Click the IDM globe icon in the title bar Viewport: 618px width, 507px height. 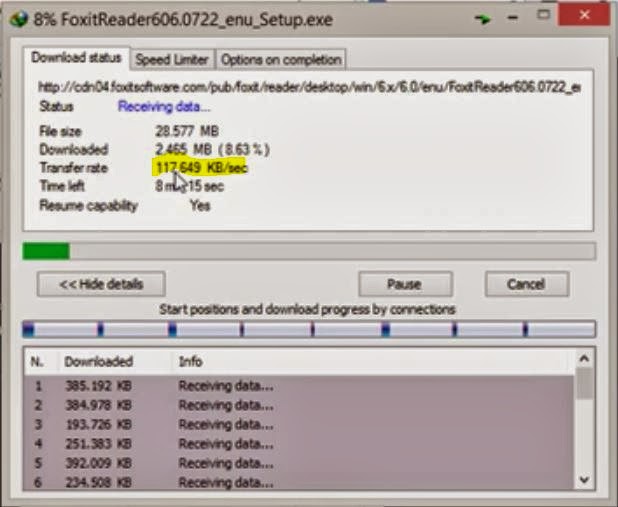click(x=18, y=18)
